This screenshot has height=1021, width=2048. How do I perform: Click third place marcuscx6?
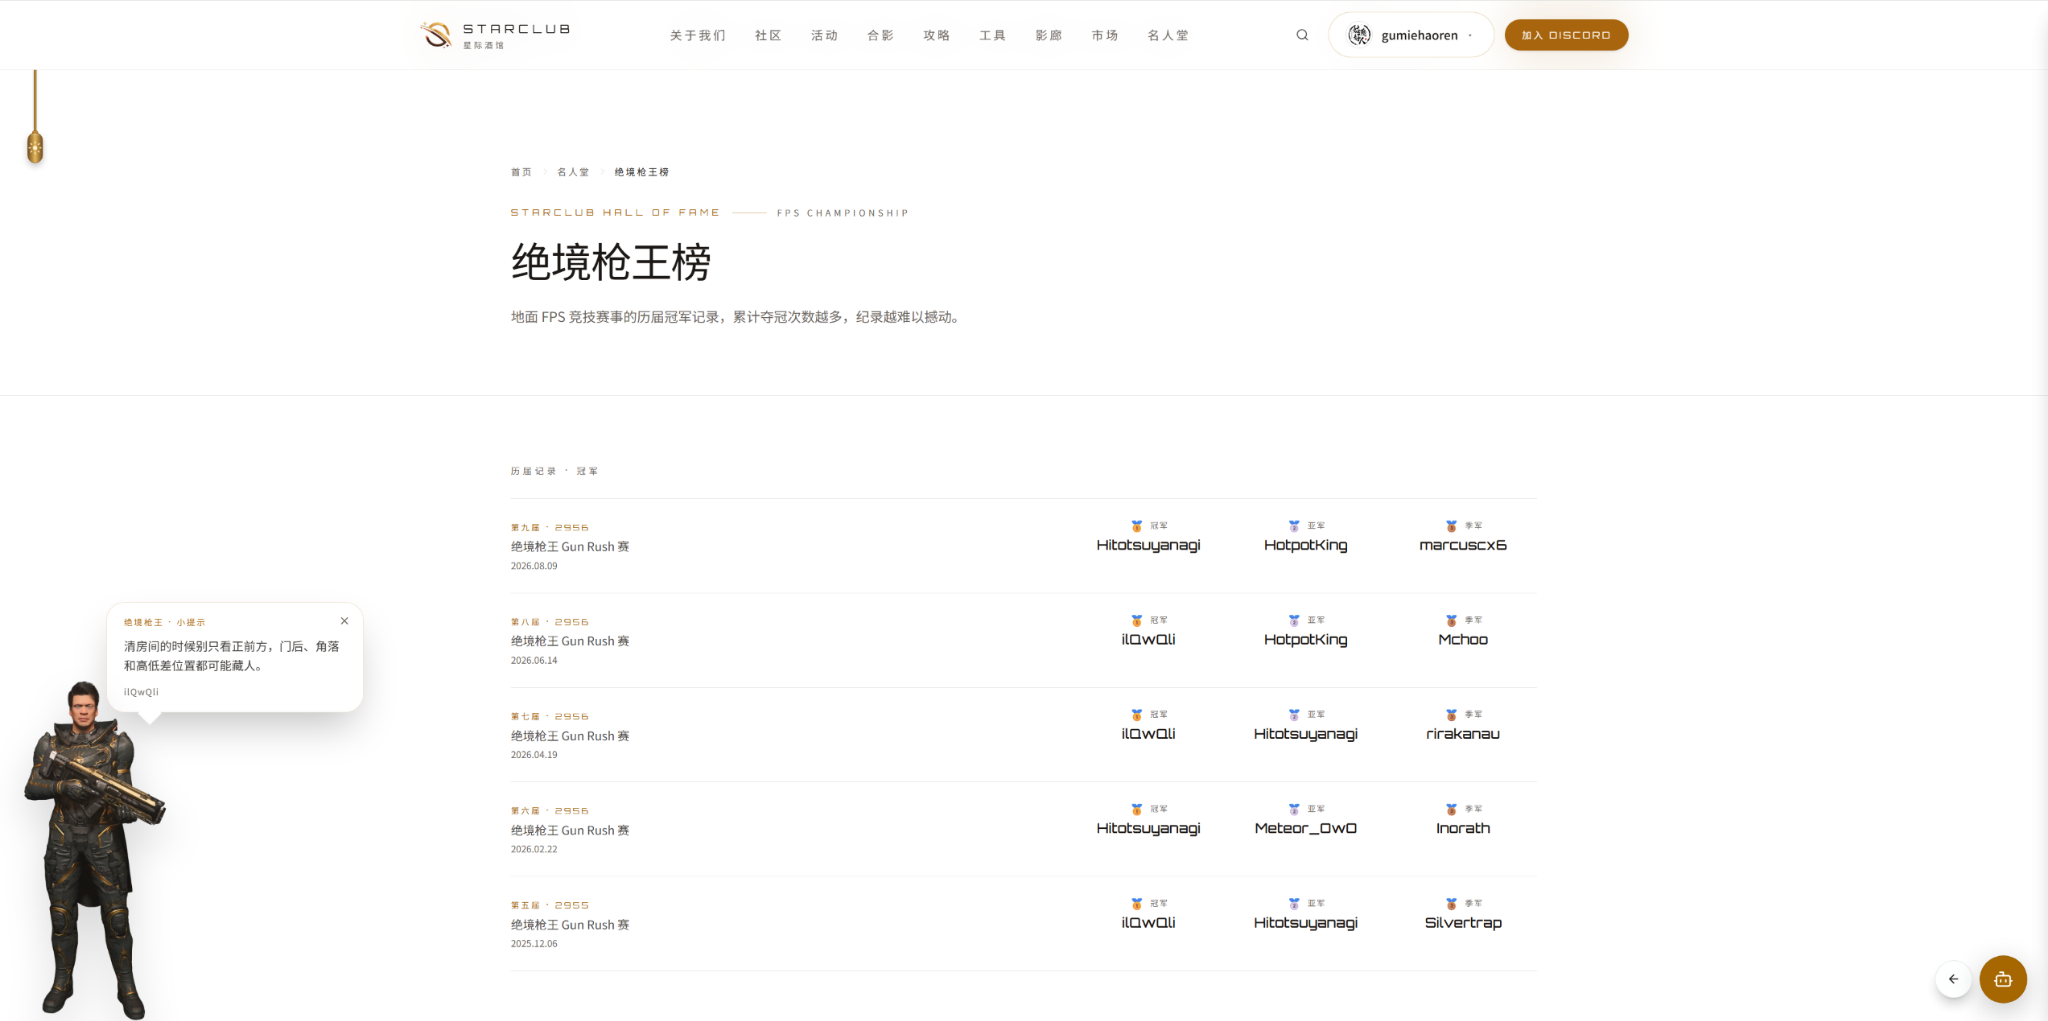tap(1462, 545)
